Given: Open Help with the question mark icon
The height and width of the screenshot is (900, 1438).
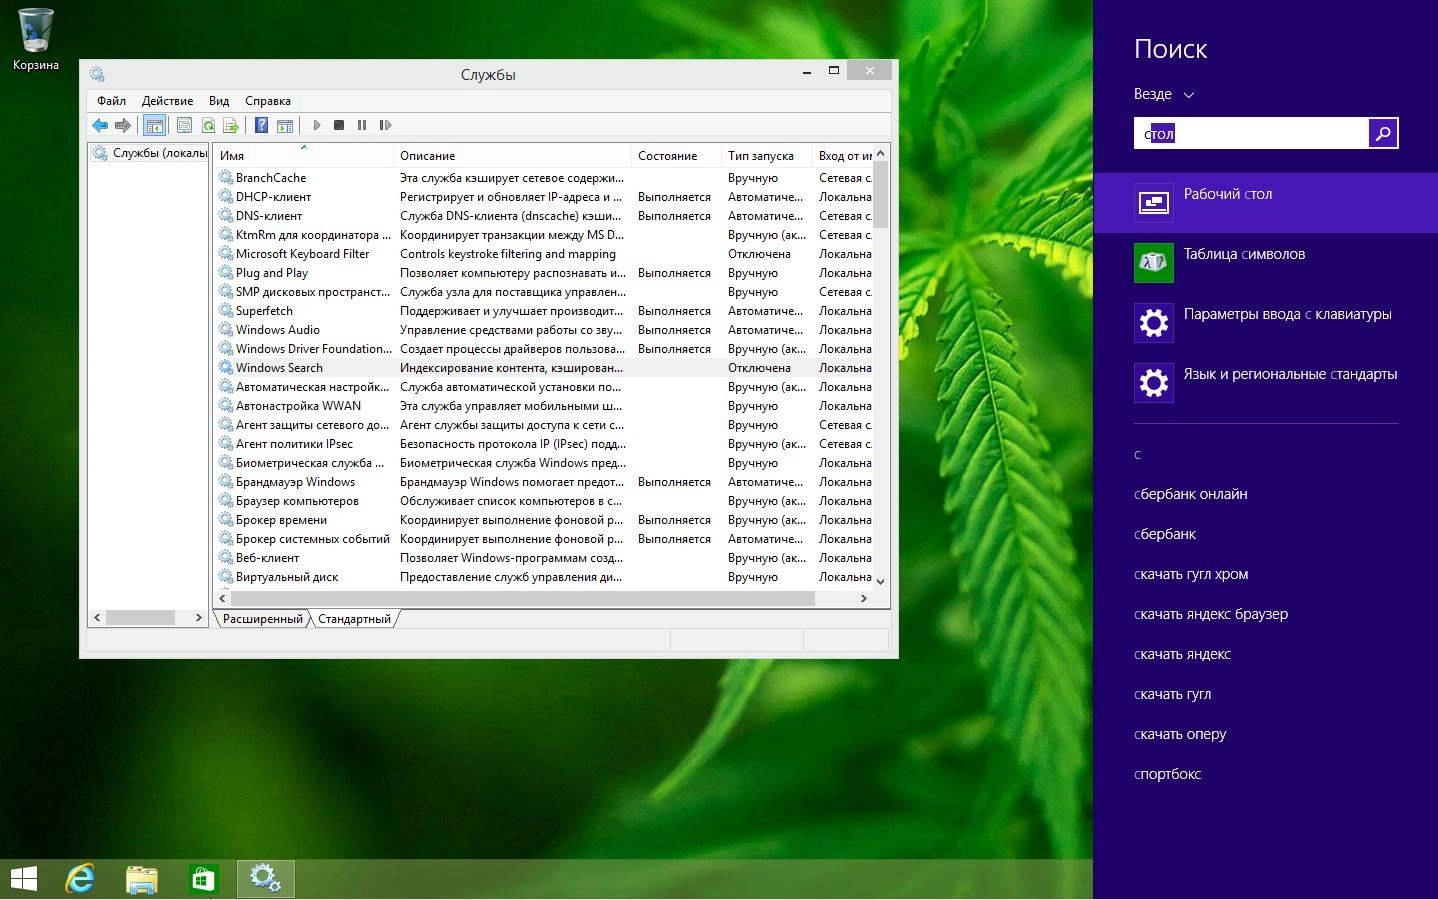Looking at the screenshot, I should click(x=261, y=125).
